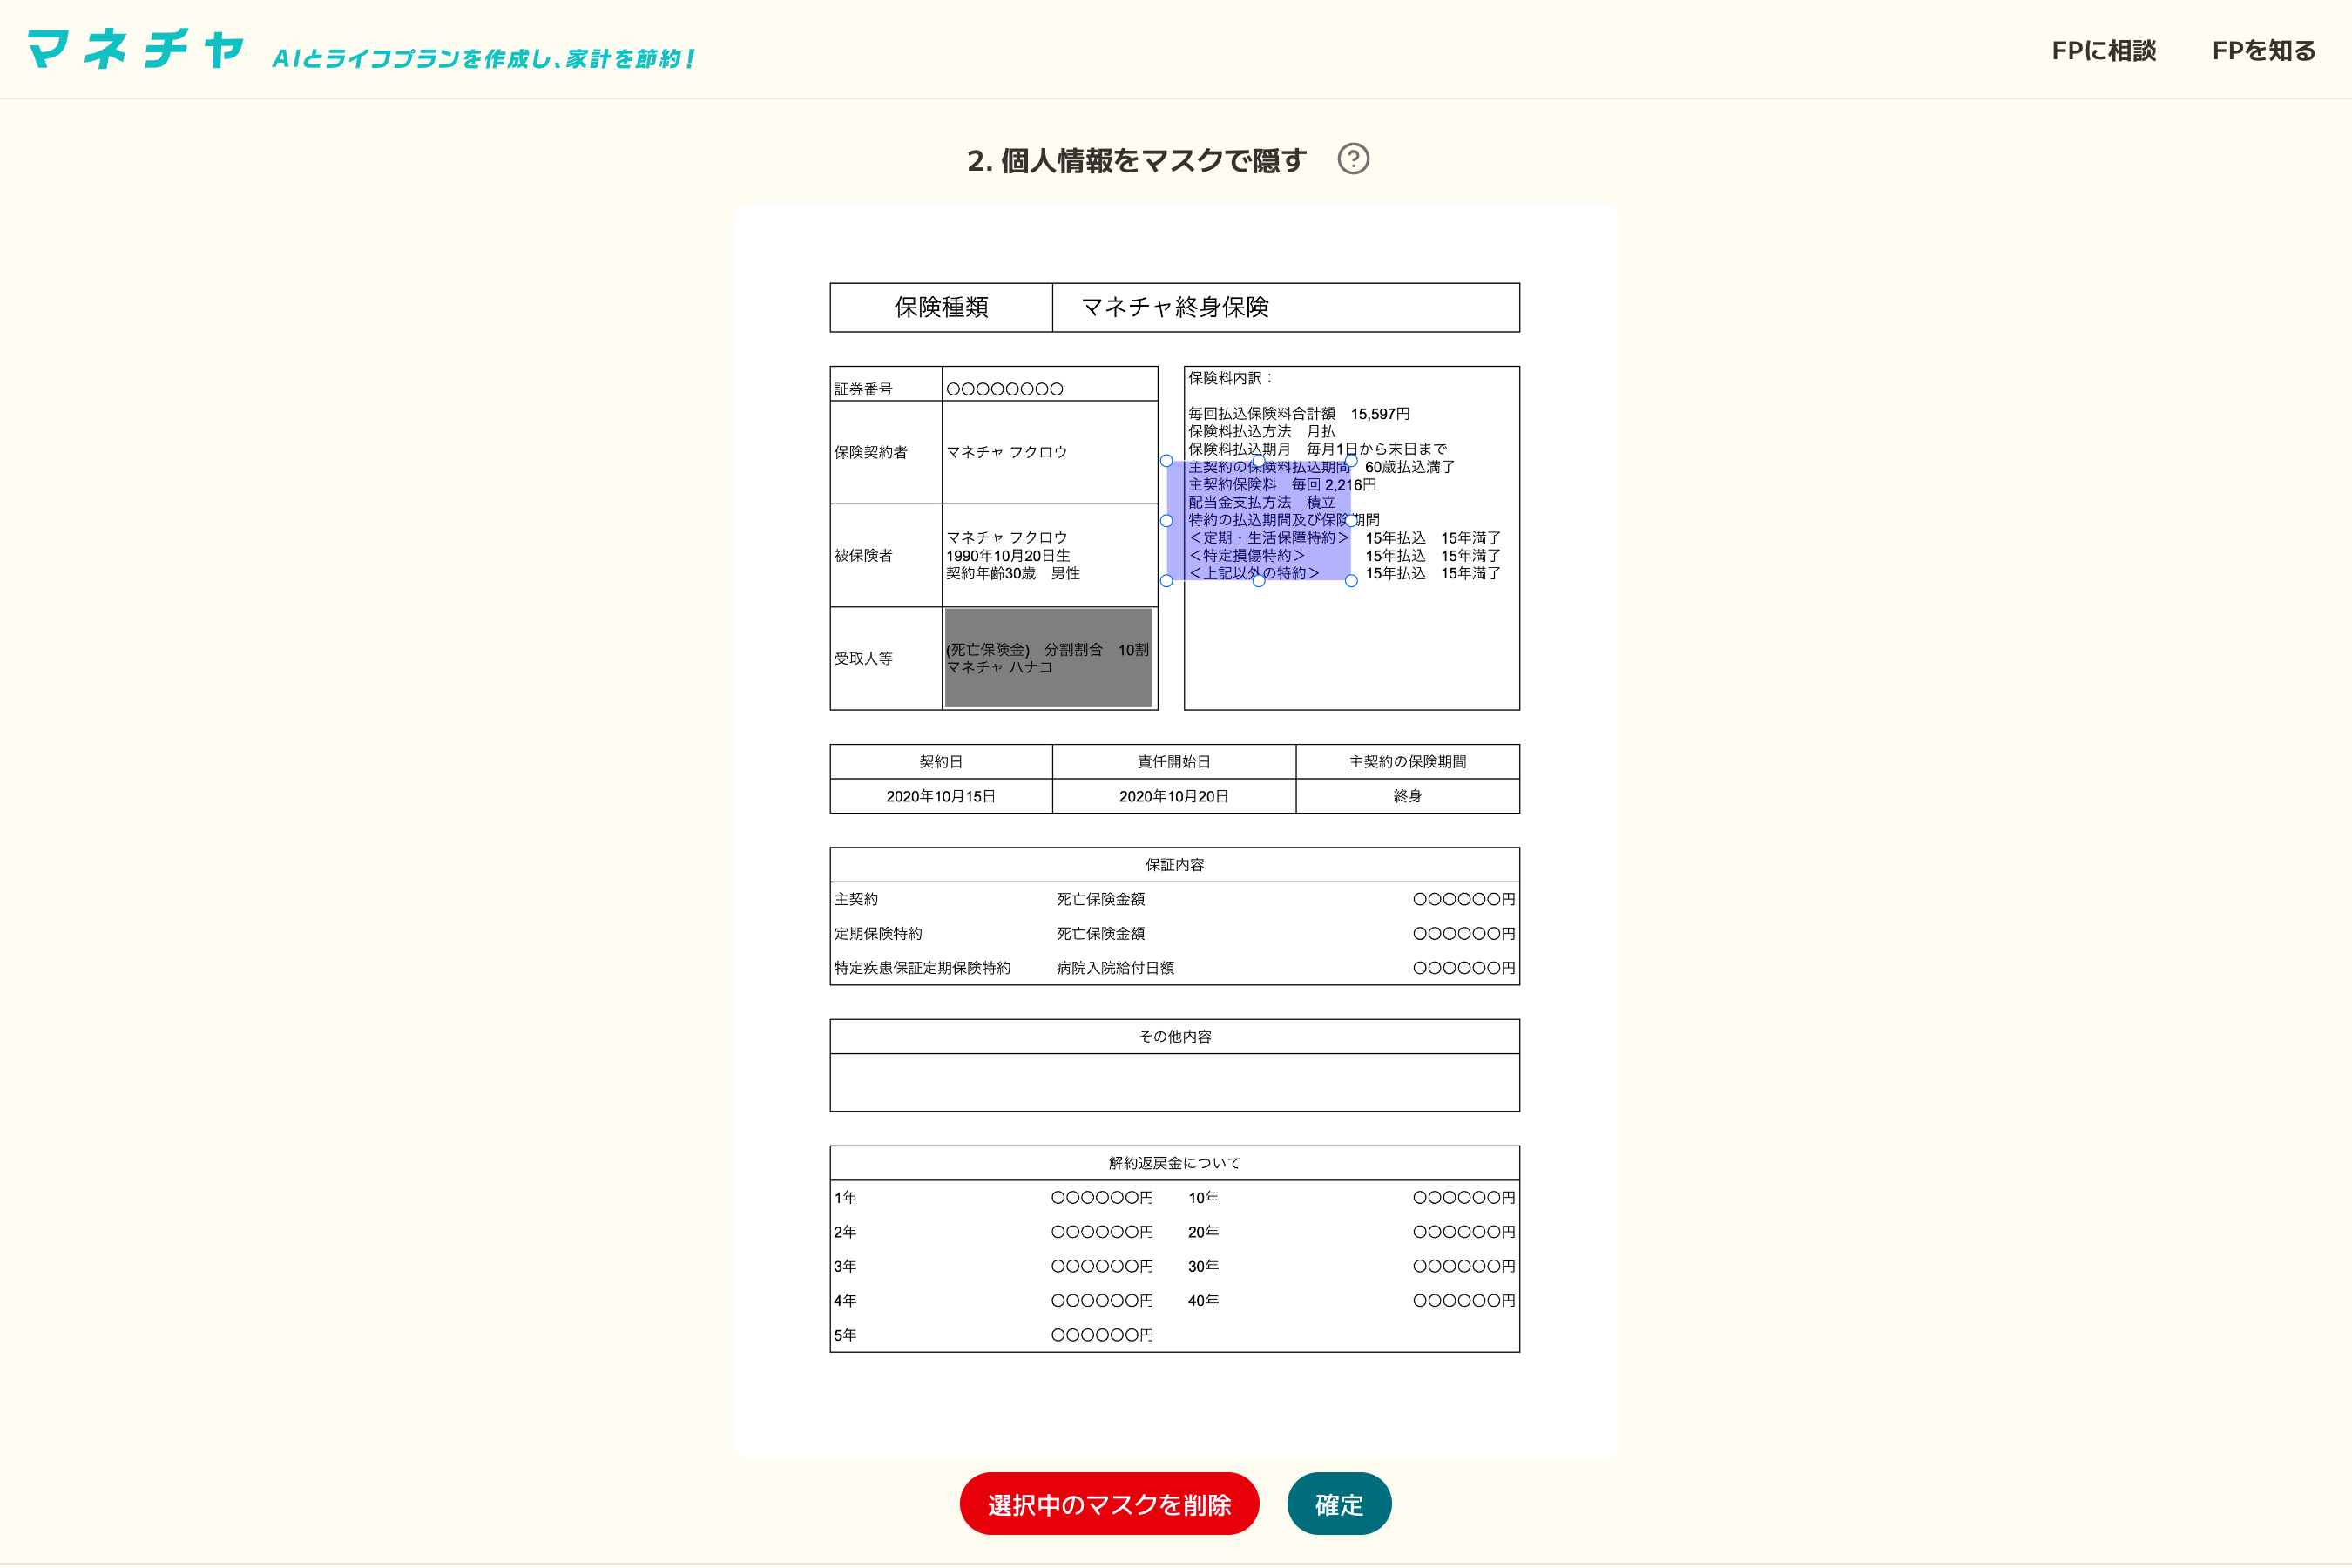2352x1568 pixels.
Task: Click the 終身 cell under 主契約の保険期間
Action: click(1408, 797)
